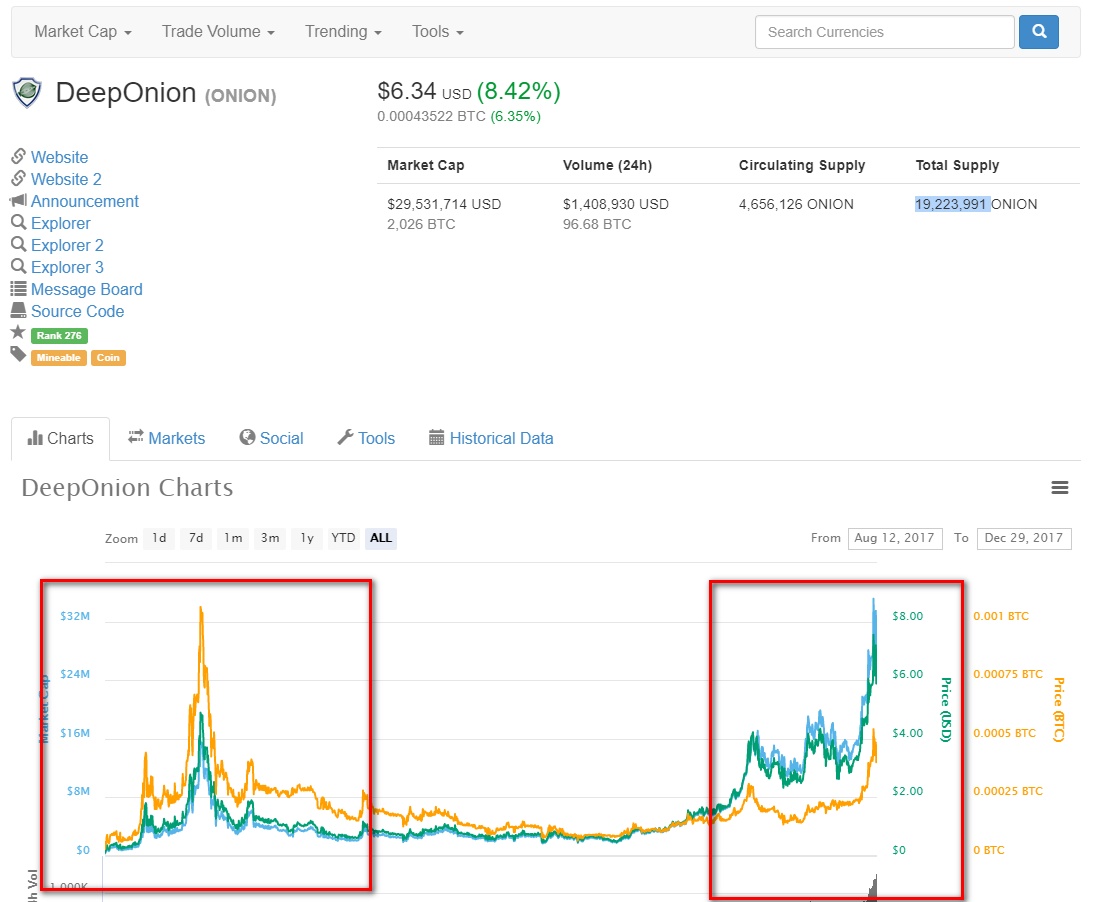The height and width of the screenshot is (902, 1098).
Task: Switch to the Charts tab
Action: tap(60, 438)
